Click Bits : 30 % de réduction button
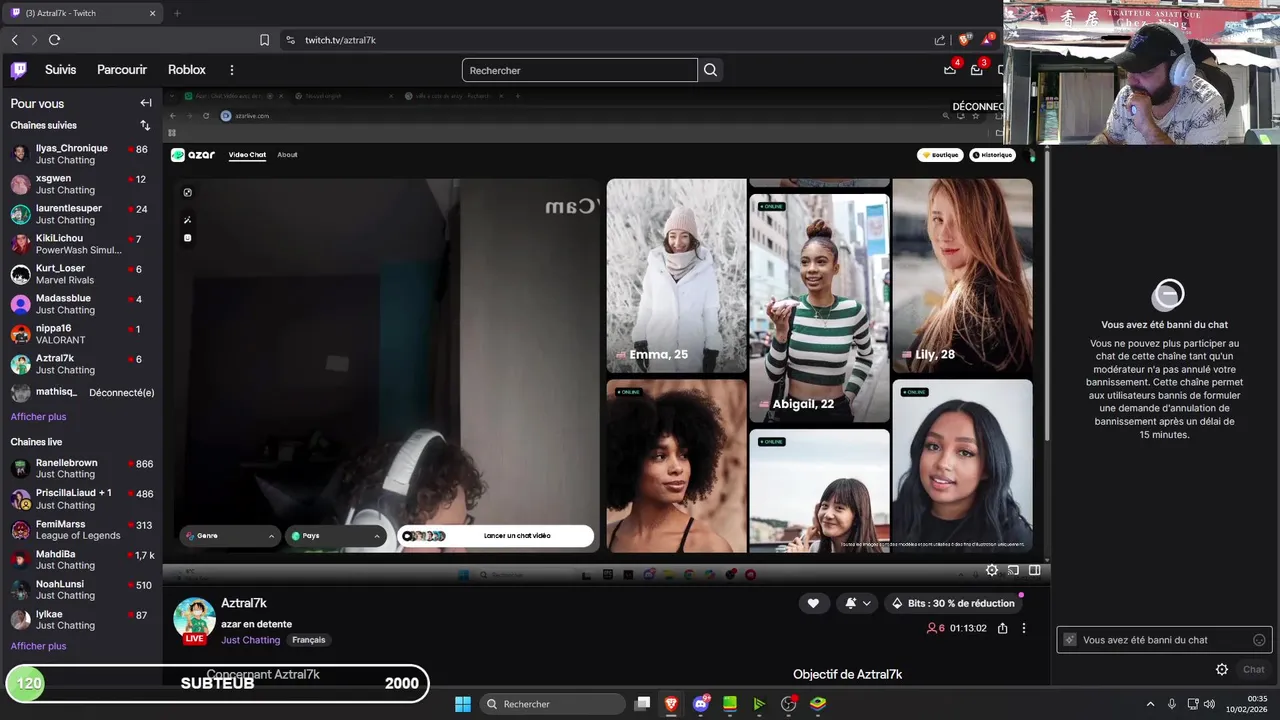The image size is (1280, 720). 955,603
